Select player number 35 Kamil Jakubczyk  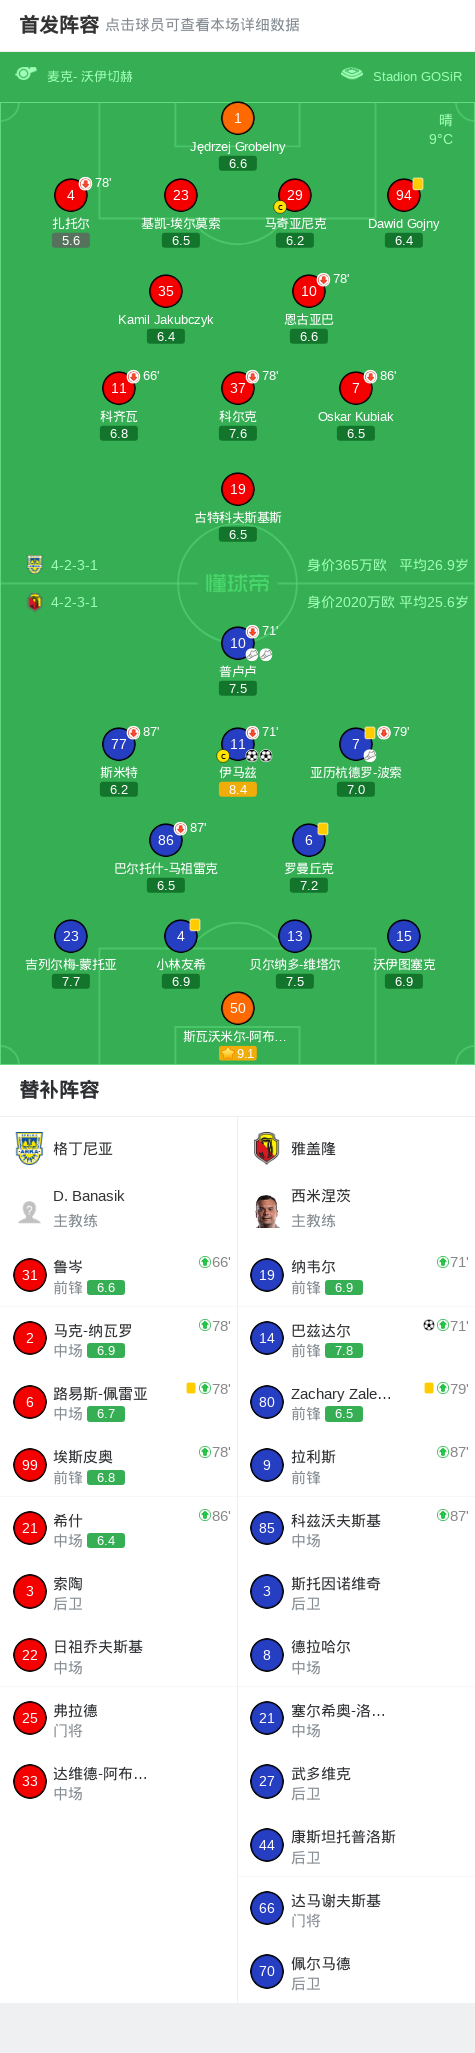click(166, 291)
